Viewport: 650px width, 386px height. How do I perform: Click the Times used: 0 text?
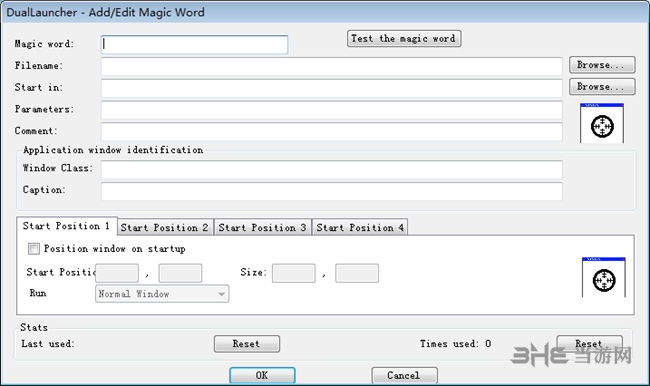455,344
